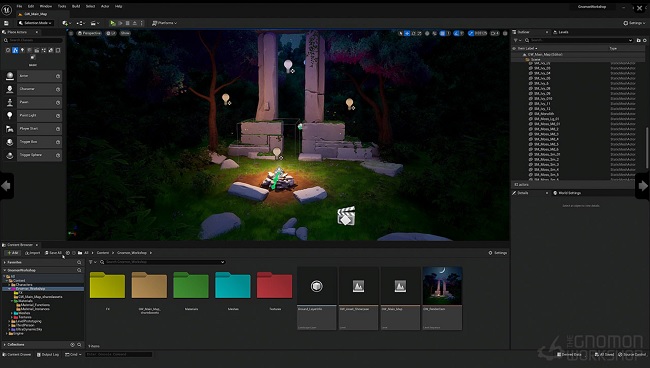
Task: Open the Selection Mode dropdown
Action: click(x=35, y=23)
